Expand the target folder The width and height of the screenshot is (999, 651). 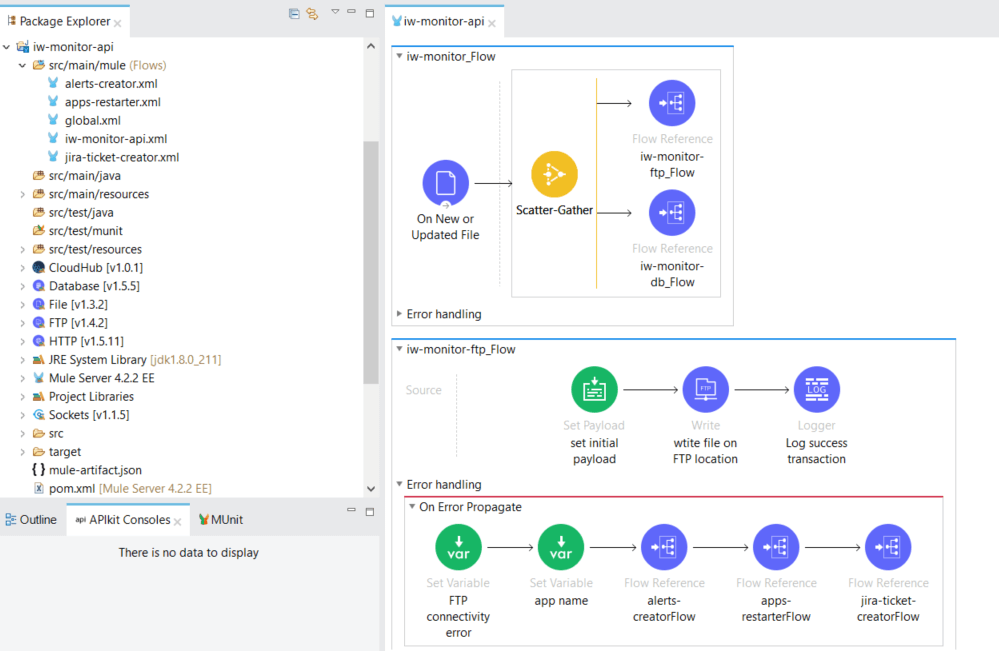[22, 453]
